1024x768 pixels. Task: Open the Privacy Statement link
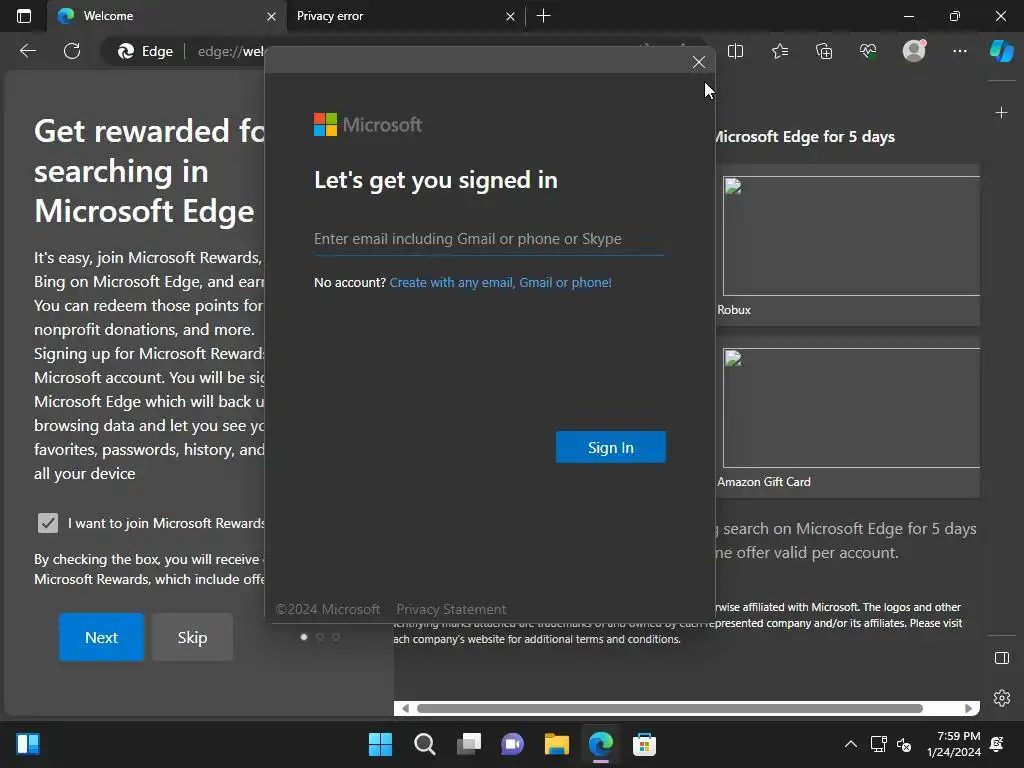tap(451, 609)
